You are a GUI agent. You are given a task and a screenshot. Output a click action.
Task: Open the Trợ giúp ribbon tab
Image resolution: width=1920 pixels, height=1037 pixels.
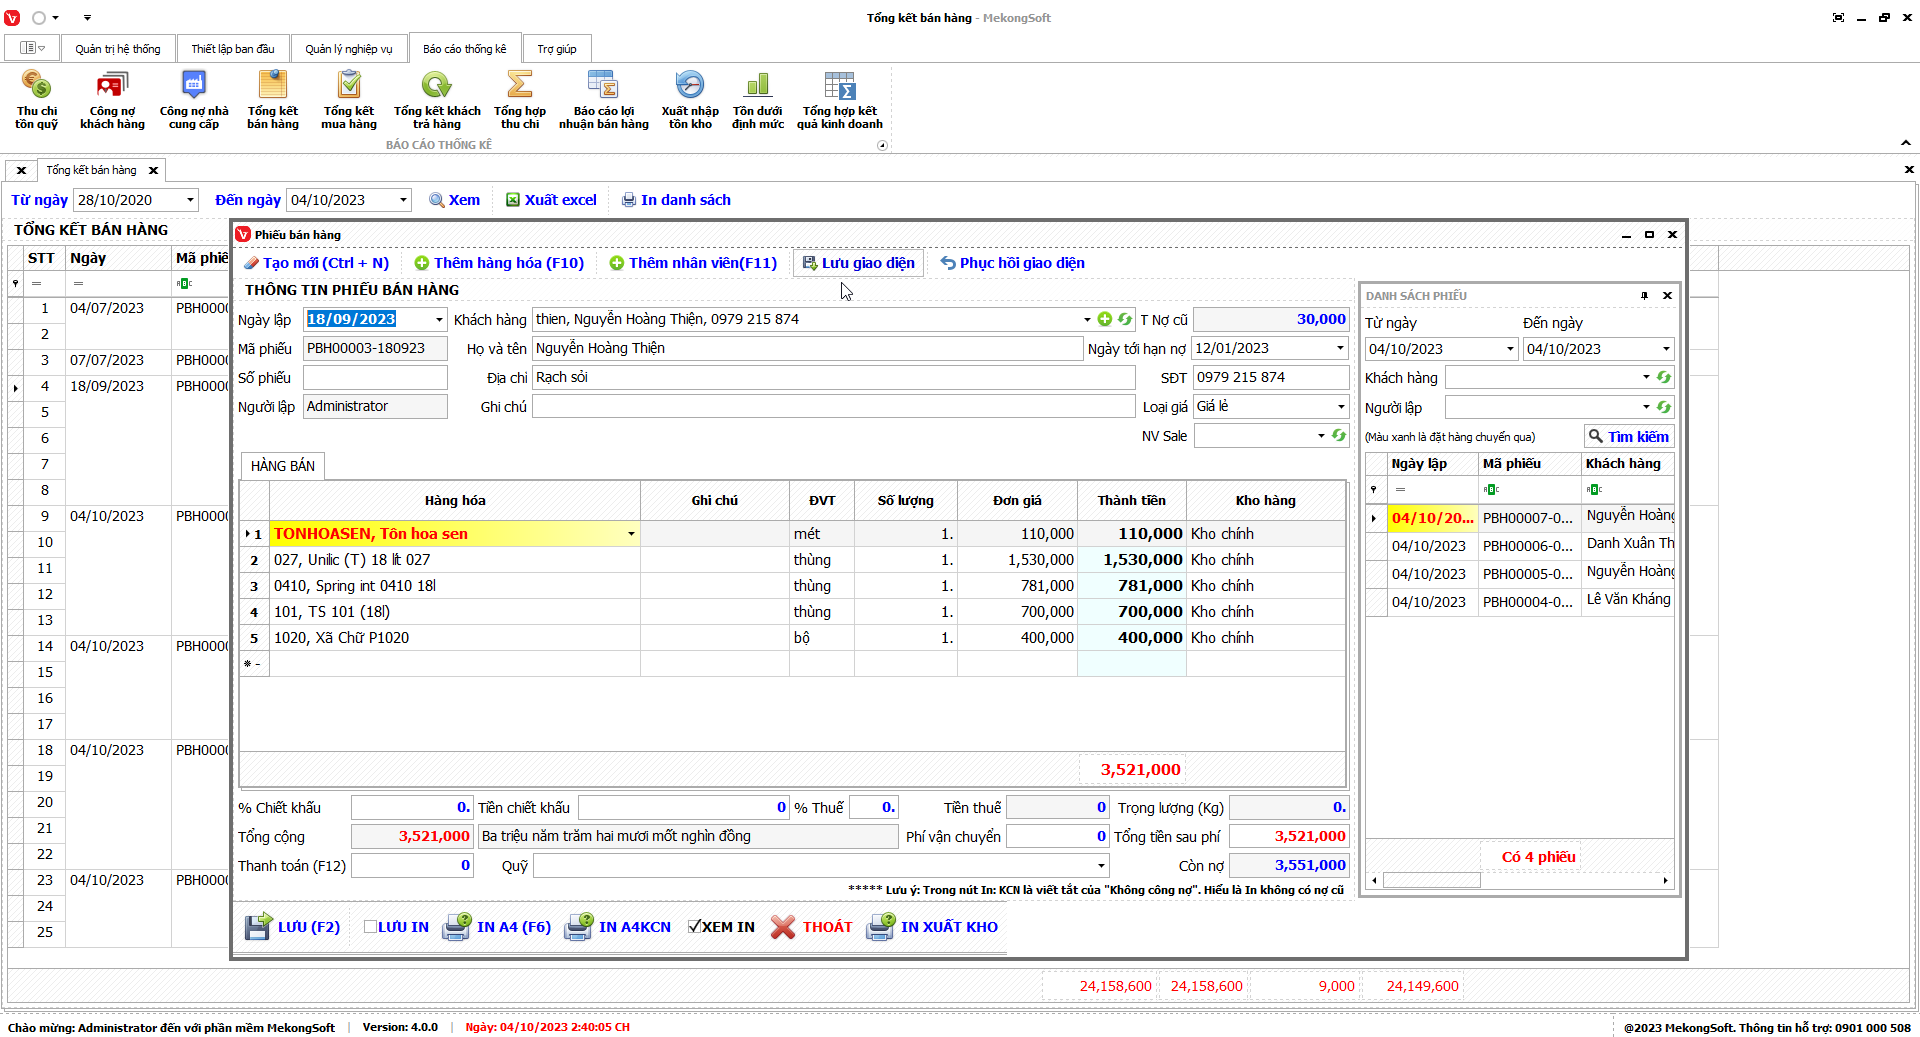click(556, 49)
